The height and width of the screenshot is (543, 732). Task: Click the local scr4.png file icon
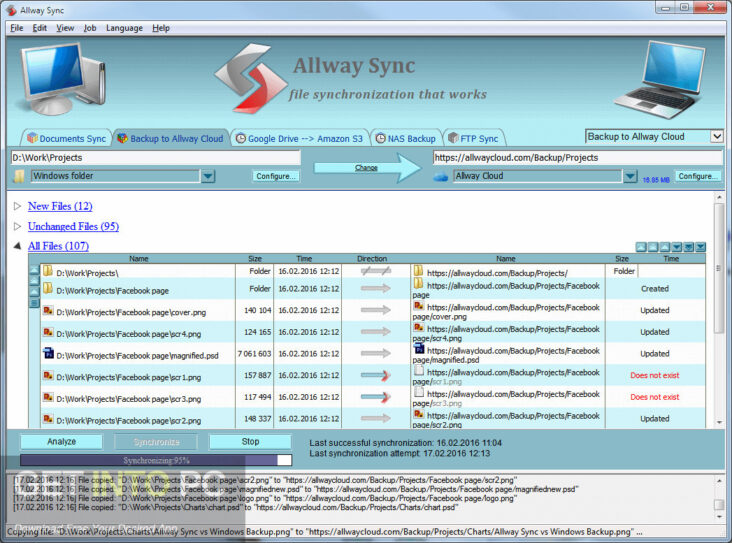pyautogui.click(x=48, y=332)
